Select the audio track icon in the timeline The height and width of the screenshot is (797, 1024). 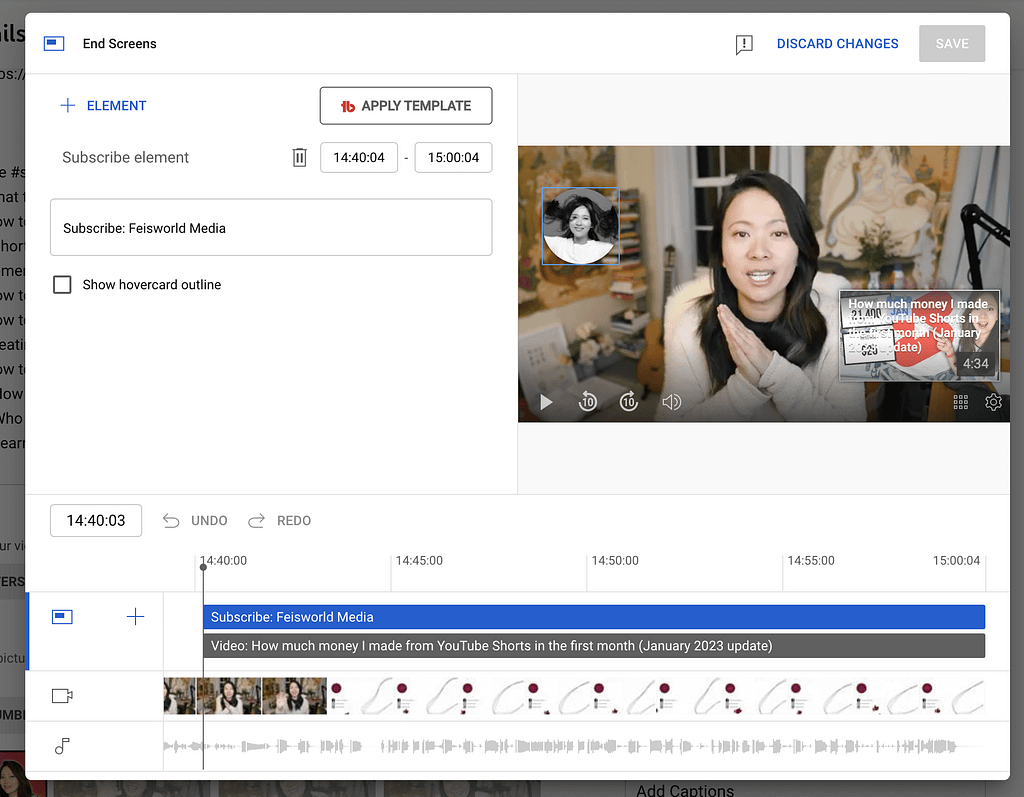pyautogui.click(x=62, y=746)
